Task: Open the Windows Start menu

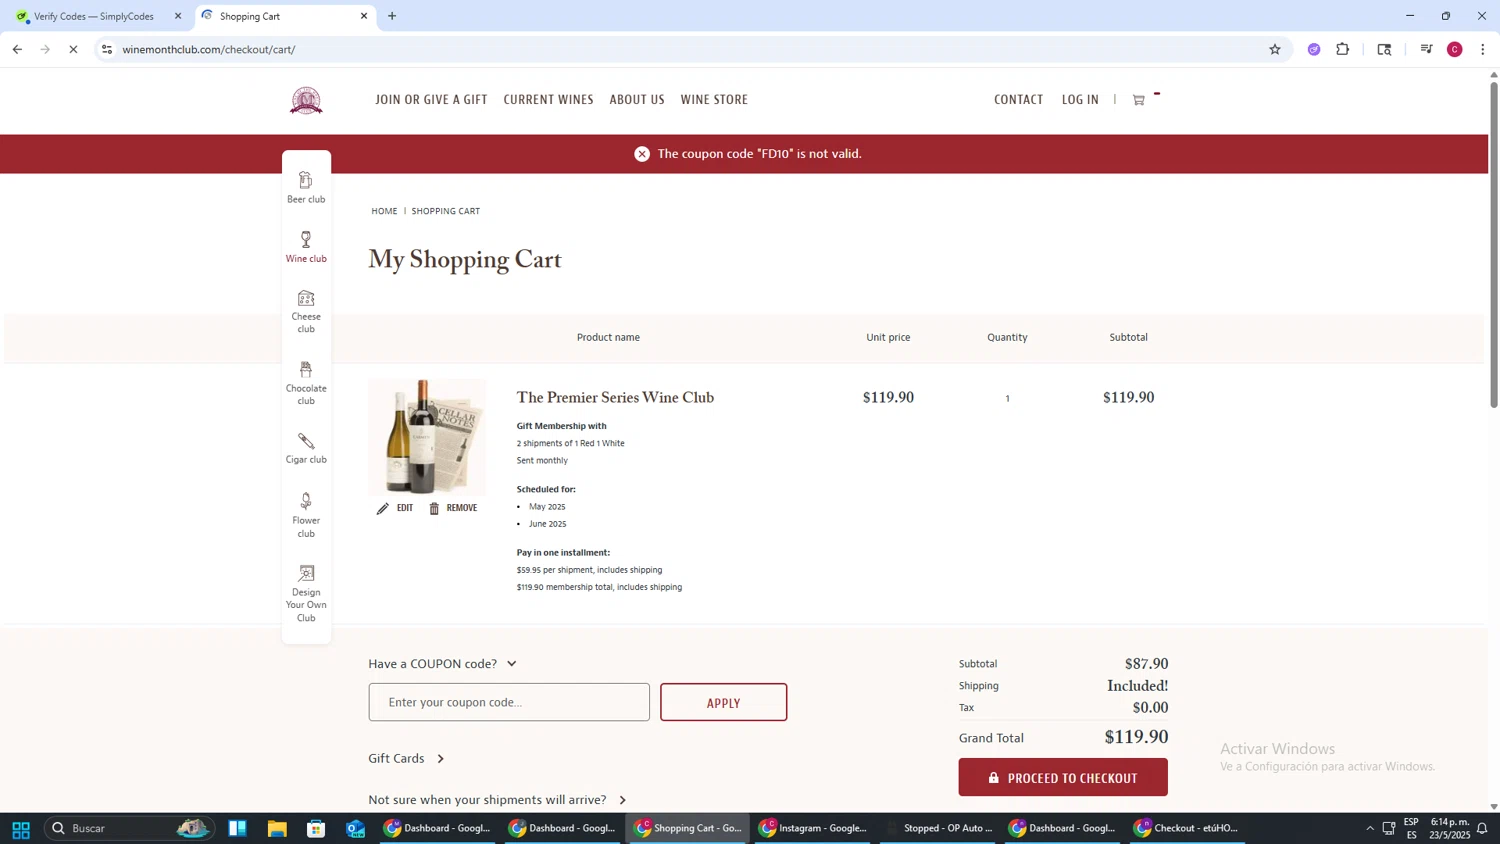Action: pyautogui.click(x=21, y=829)
